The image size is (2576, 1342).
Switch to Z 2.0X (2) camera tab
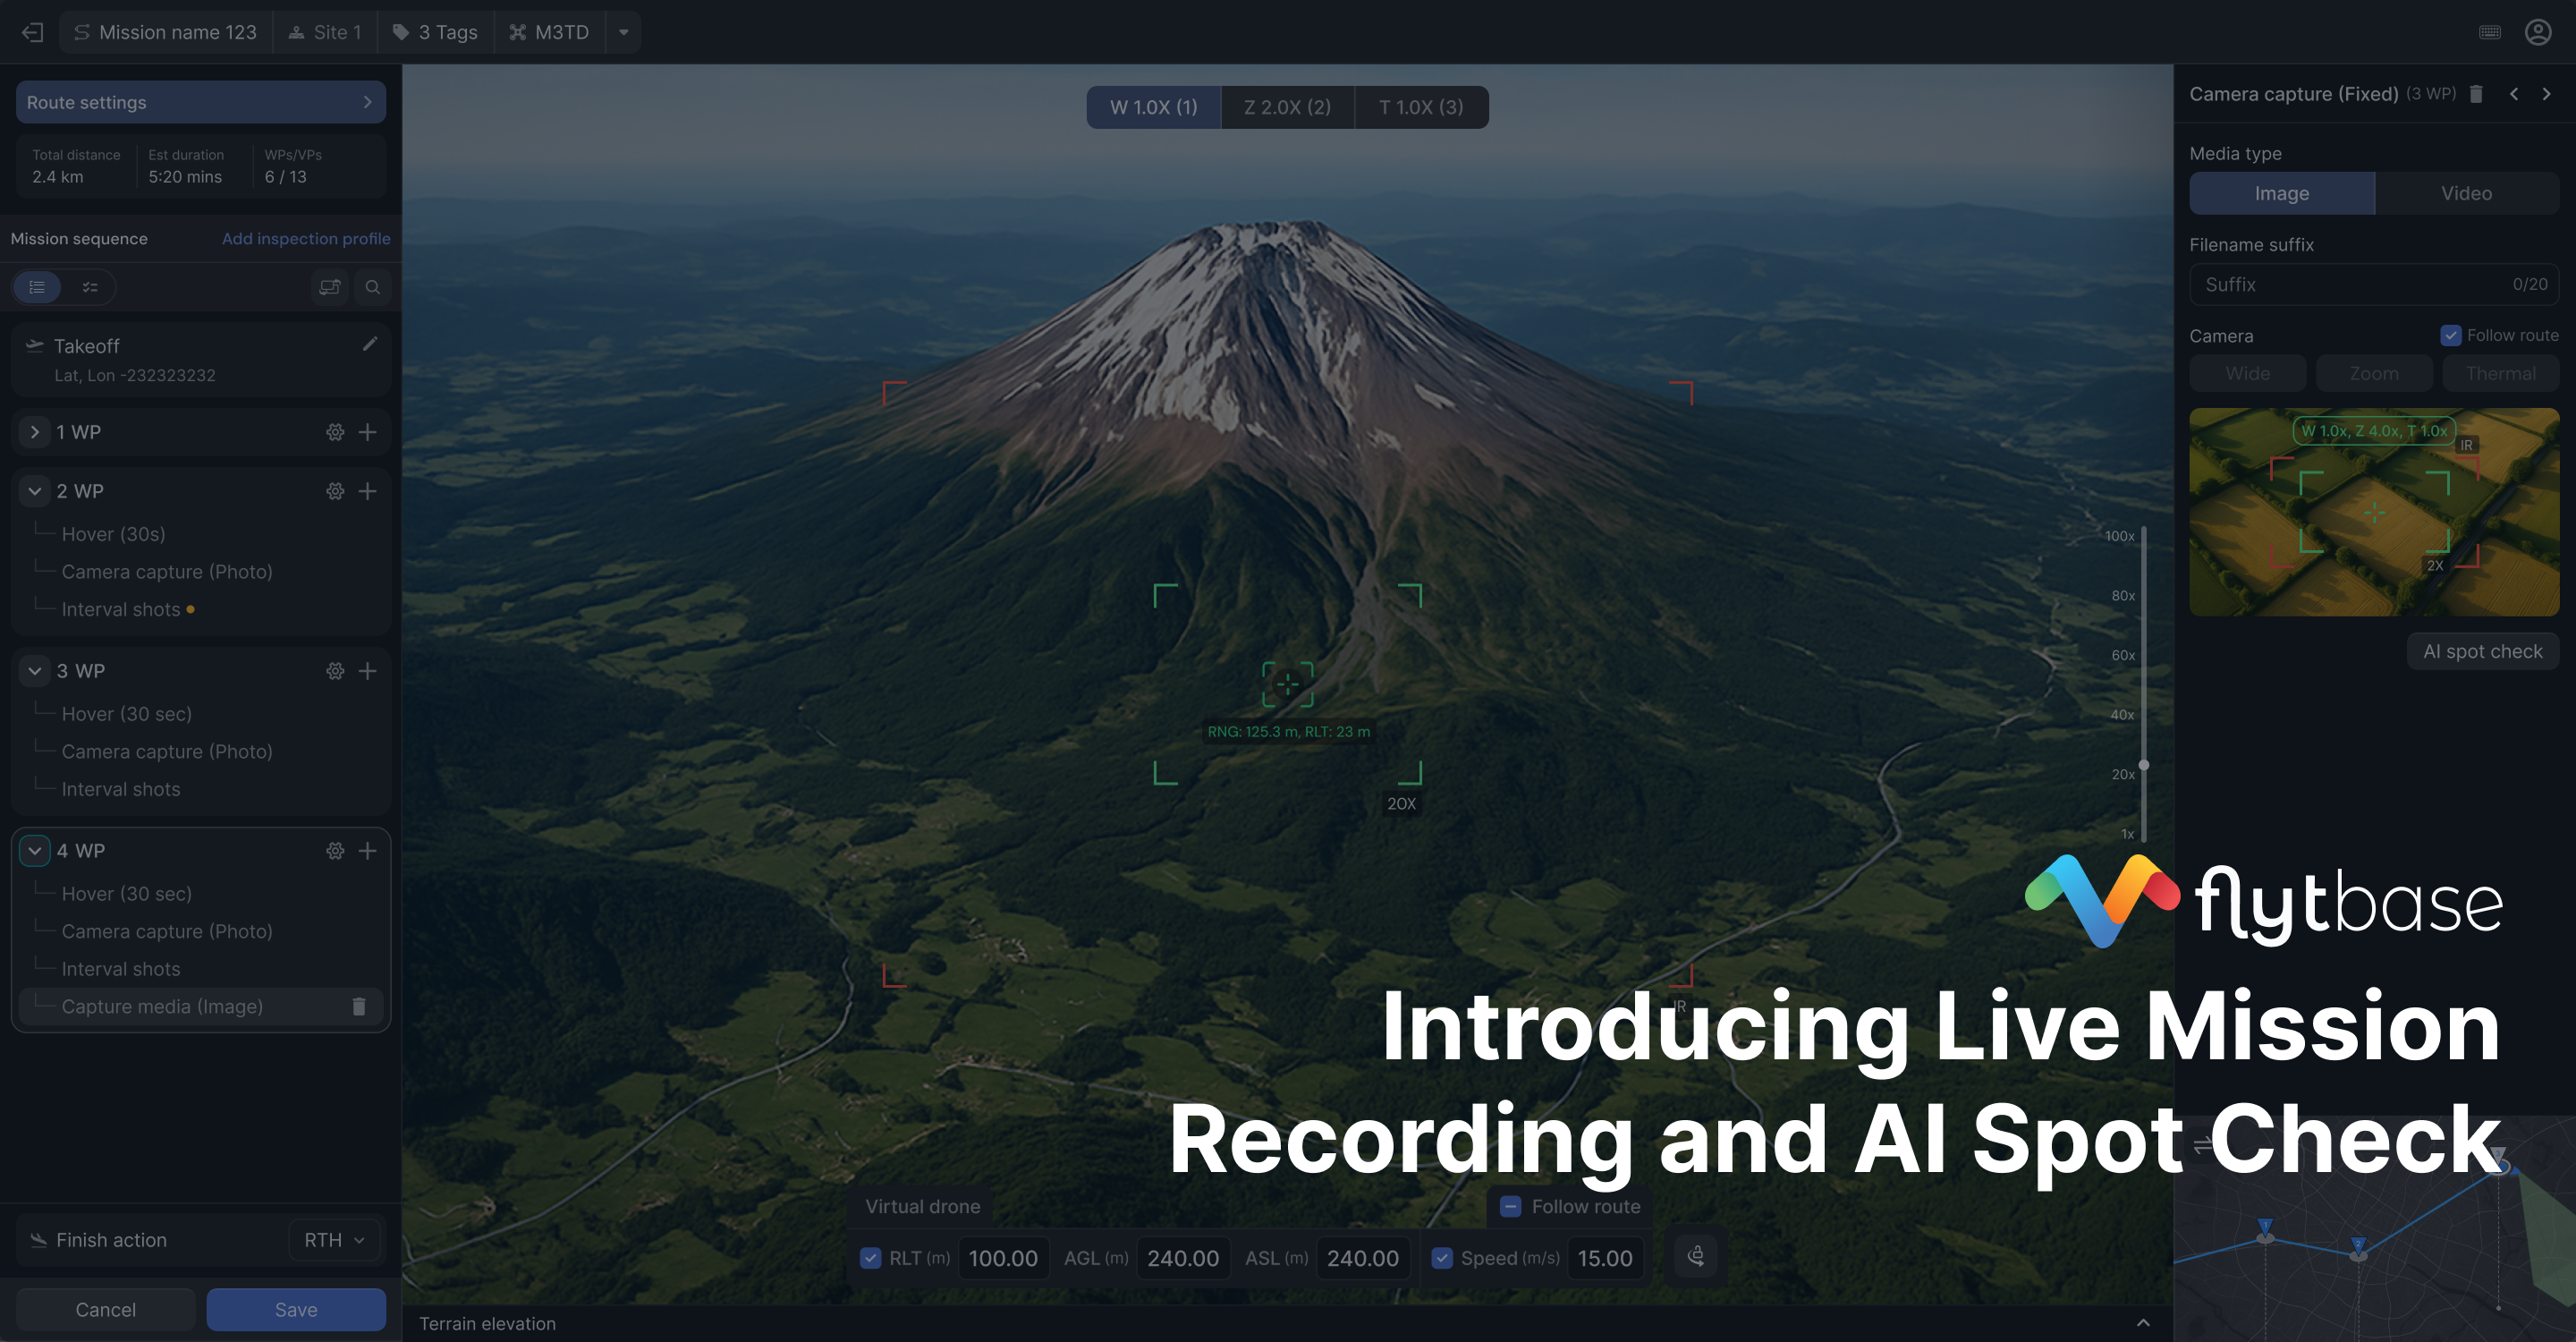[x=1287, y=107]
